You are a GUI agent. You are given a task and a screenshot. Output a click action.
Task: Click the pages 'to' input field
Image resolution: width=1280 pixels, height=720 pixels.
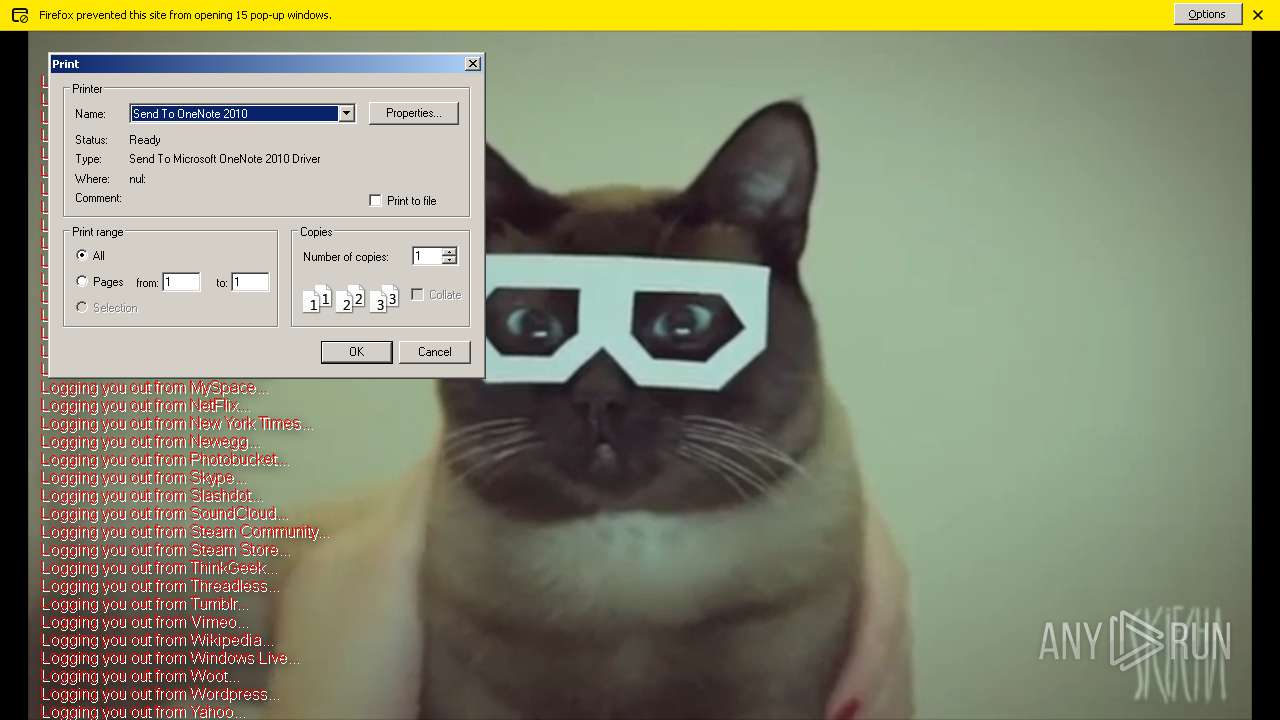click(x=250, y=283)
